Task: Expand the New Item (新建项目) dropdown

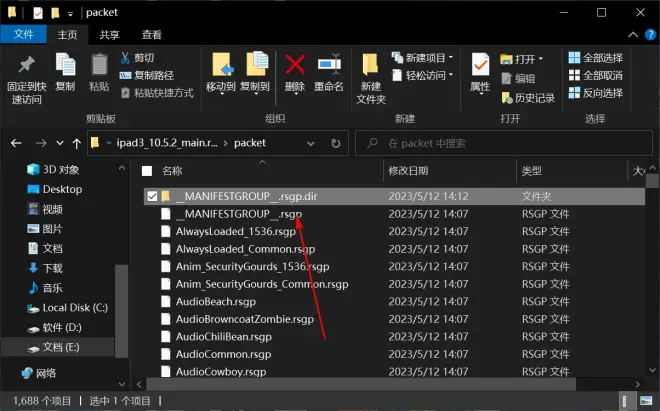Action: pos(423,58)
